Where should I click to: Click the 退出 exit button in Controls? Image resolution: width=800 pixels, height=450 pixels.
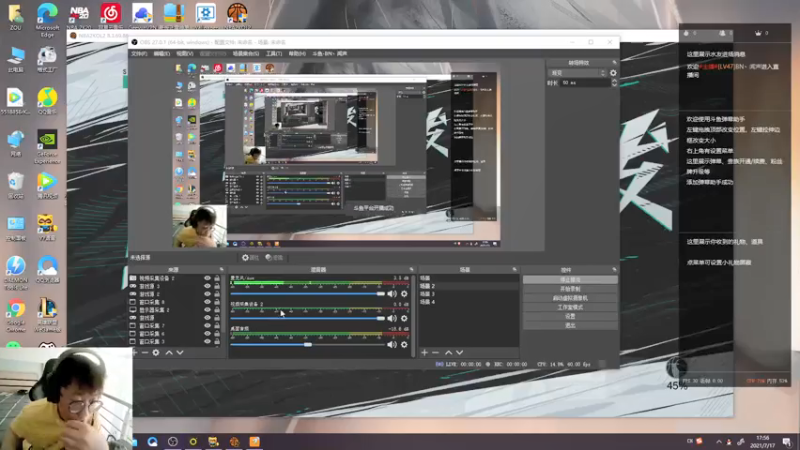click(x=570, y=325)
